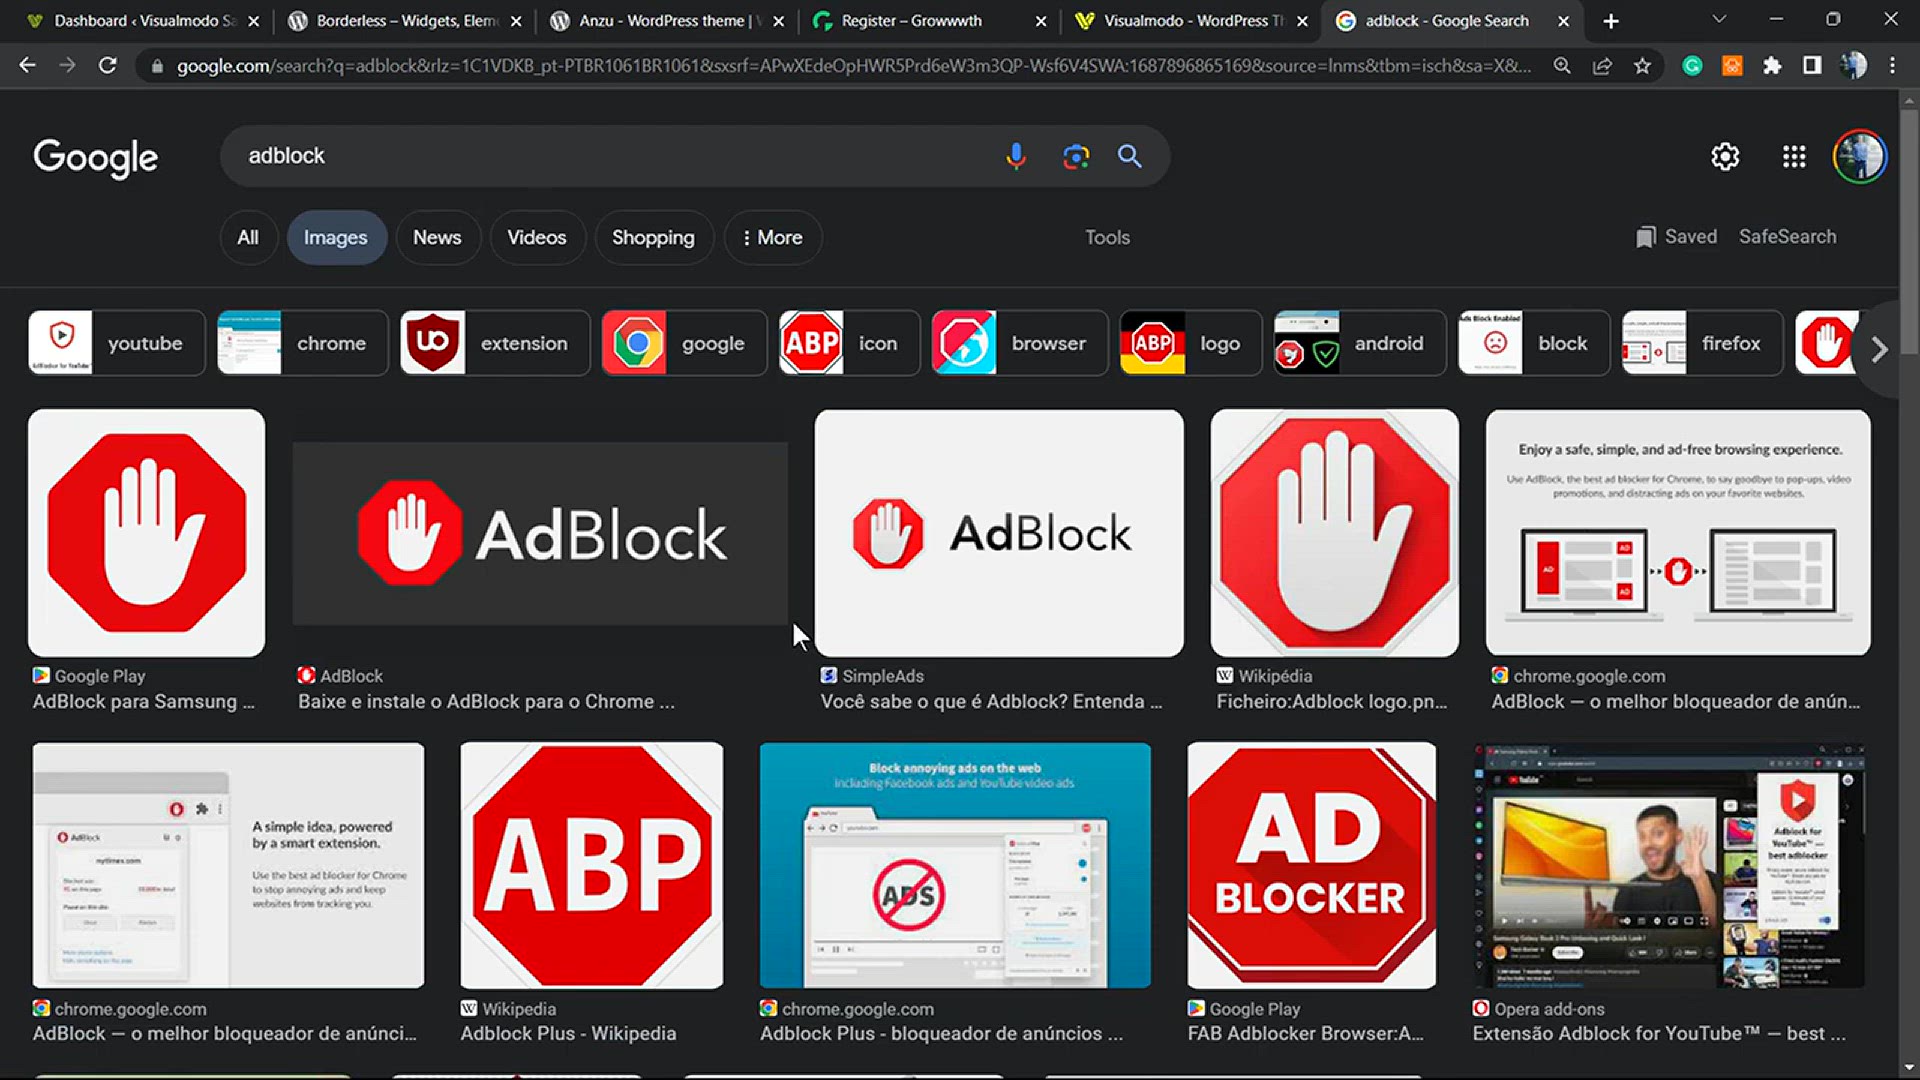Open the Grammarly extension icon
The width and height of the screenshot is (1920, 1080).
[1692, 65]
